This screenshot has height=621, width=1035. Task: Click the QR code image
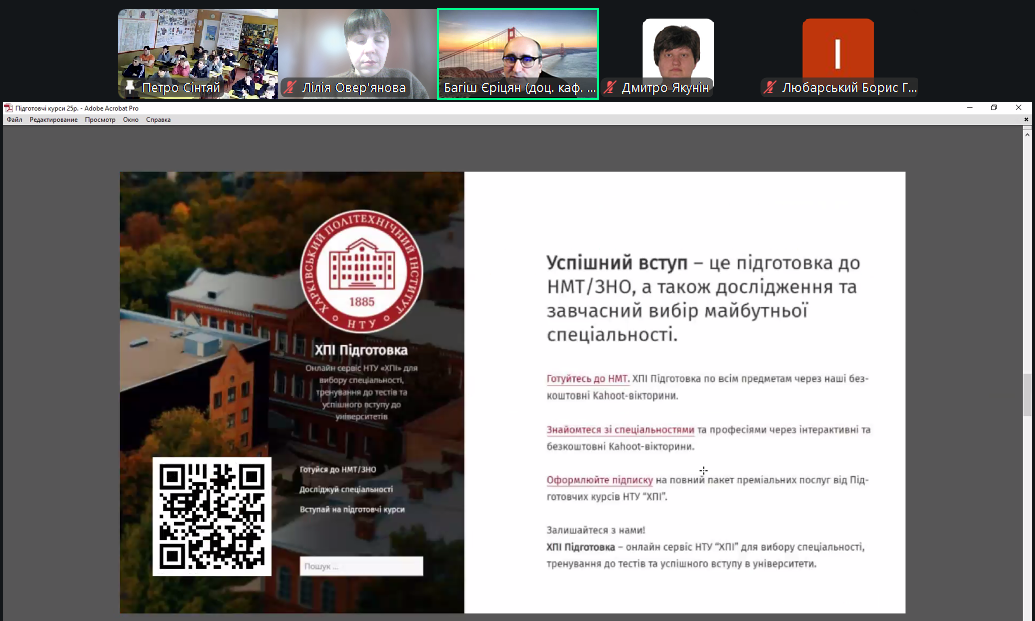212,517
